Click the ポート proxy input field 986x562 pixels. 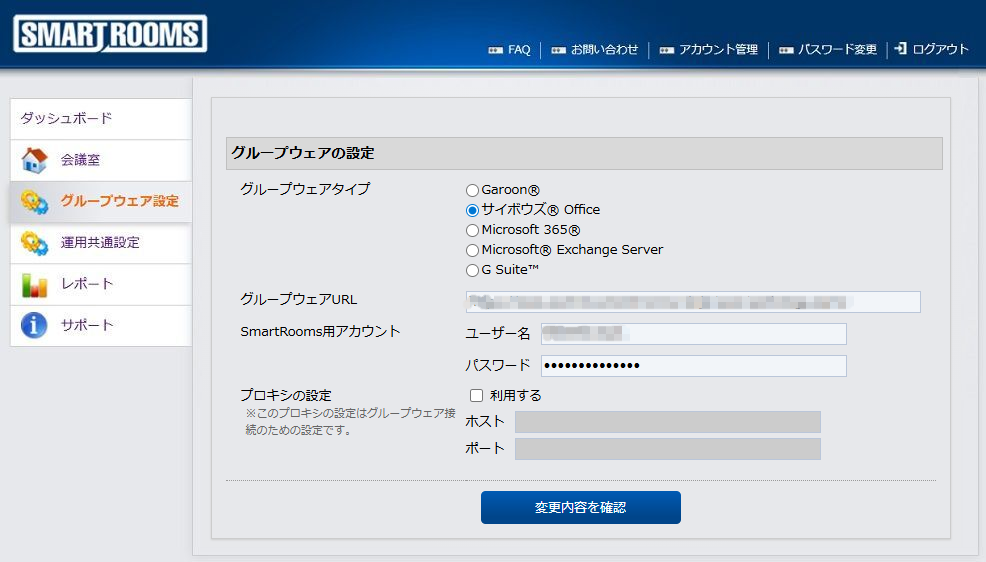click(x=668, y=449)
